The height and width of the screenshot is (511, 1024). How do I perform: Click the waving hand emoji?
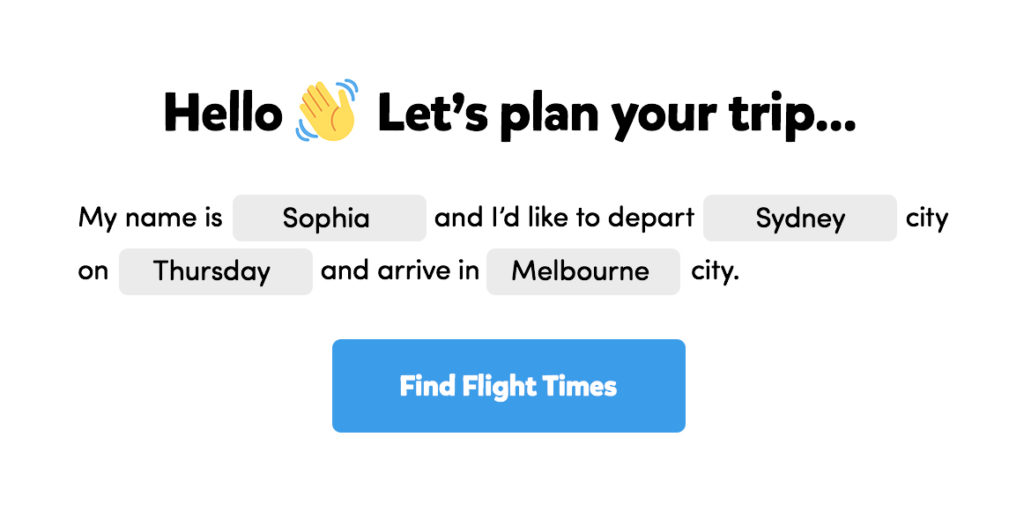[326, 110]
